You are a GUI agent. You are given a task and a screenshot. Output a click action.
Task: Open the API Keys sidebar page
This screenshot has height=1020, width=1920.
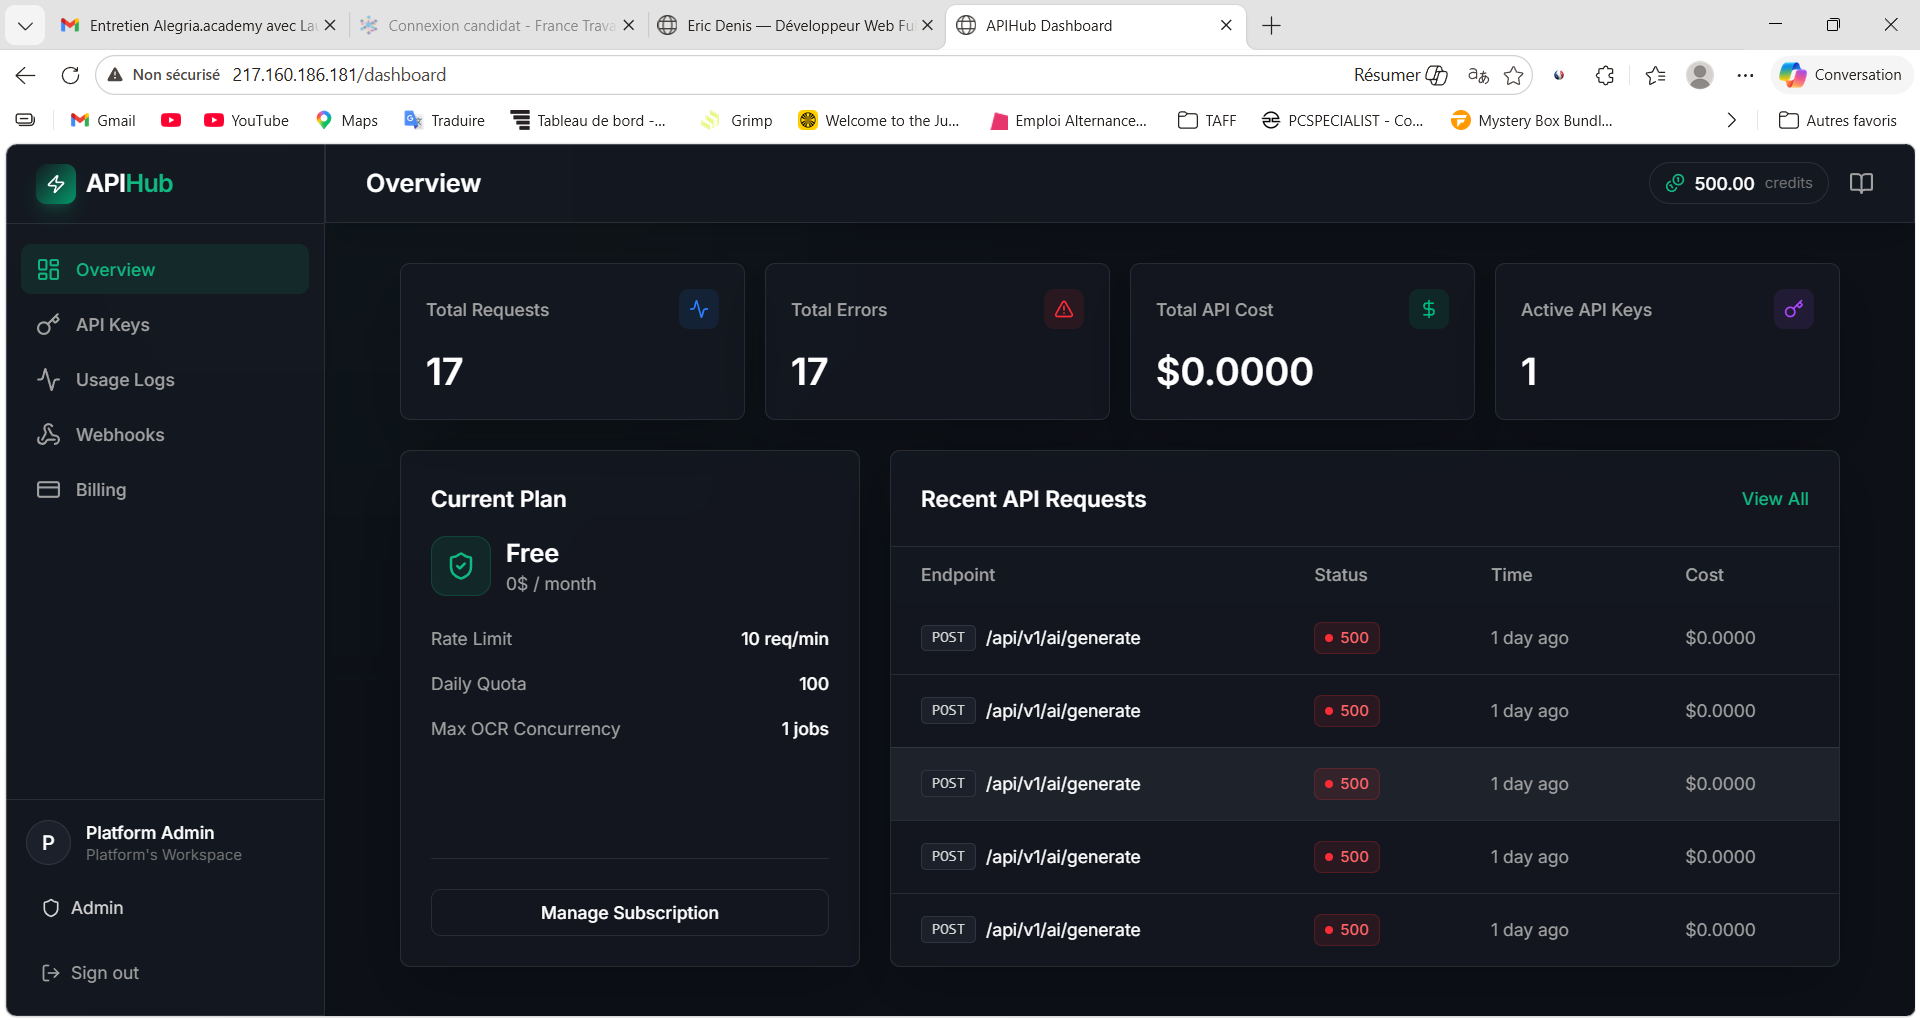click(x=165, y=325)
